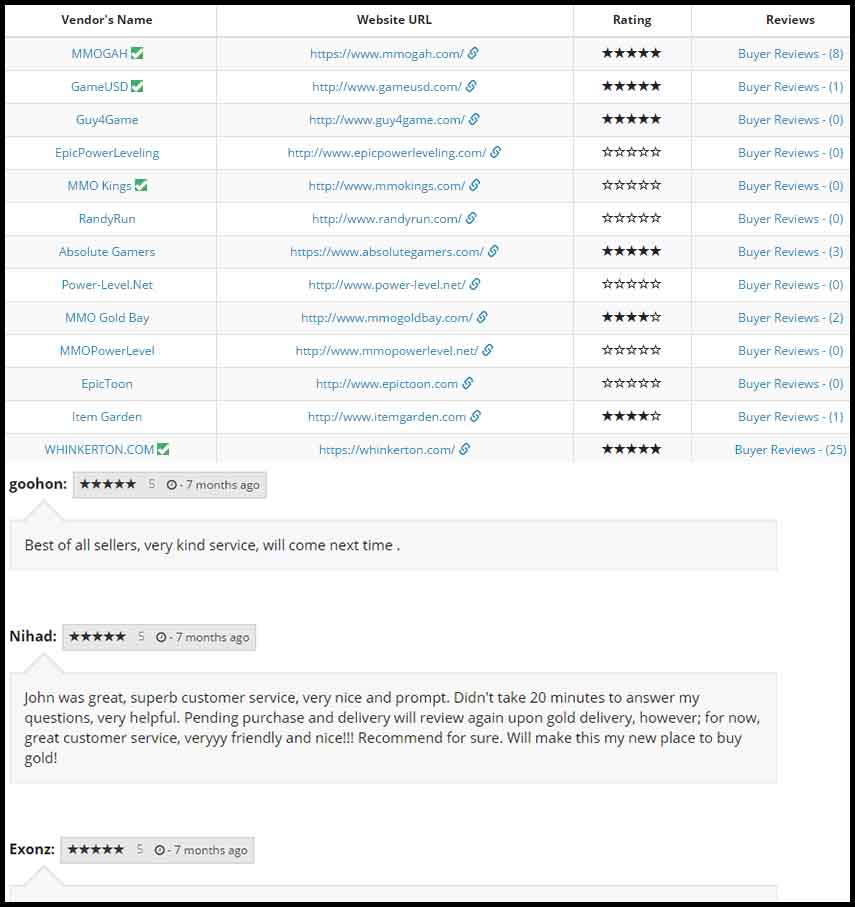This screenshot has height=907, width=855.
Task: Visit the https://www.absolutegamers.com/ URL
Action: click(x=386, y=251)
